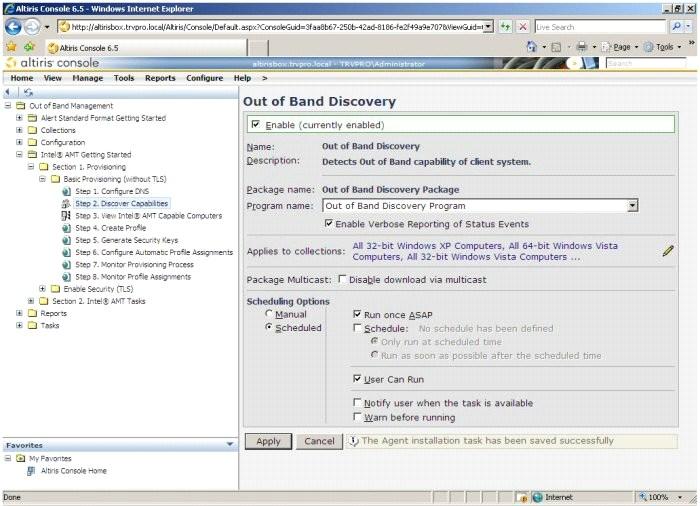Check Notify user when task is available

pyautogui.click(x=357, y=402)
